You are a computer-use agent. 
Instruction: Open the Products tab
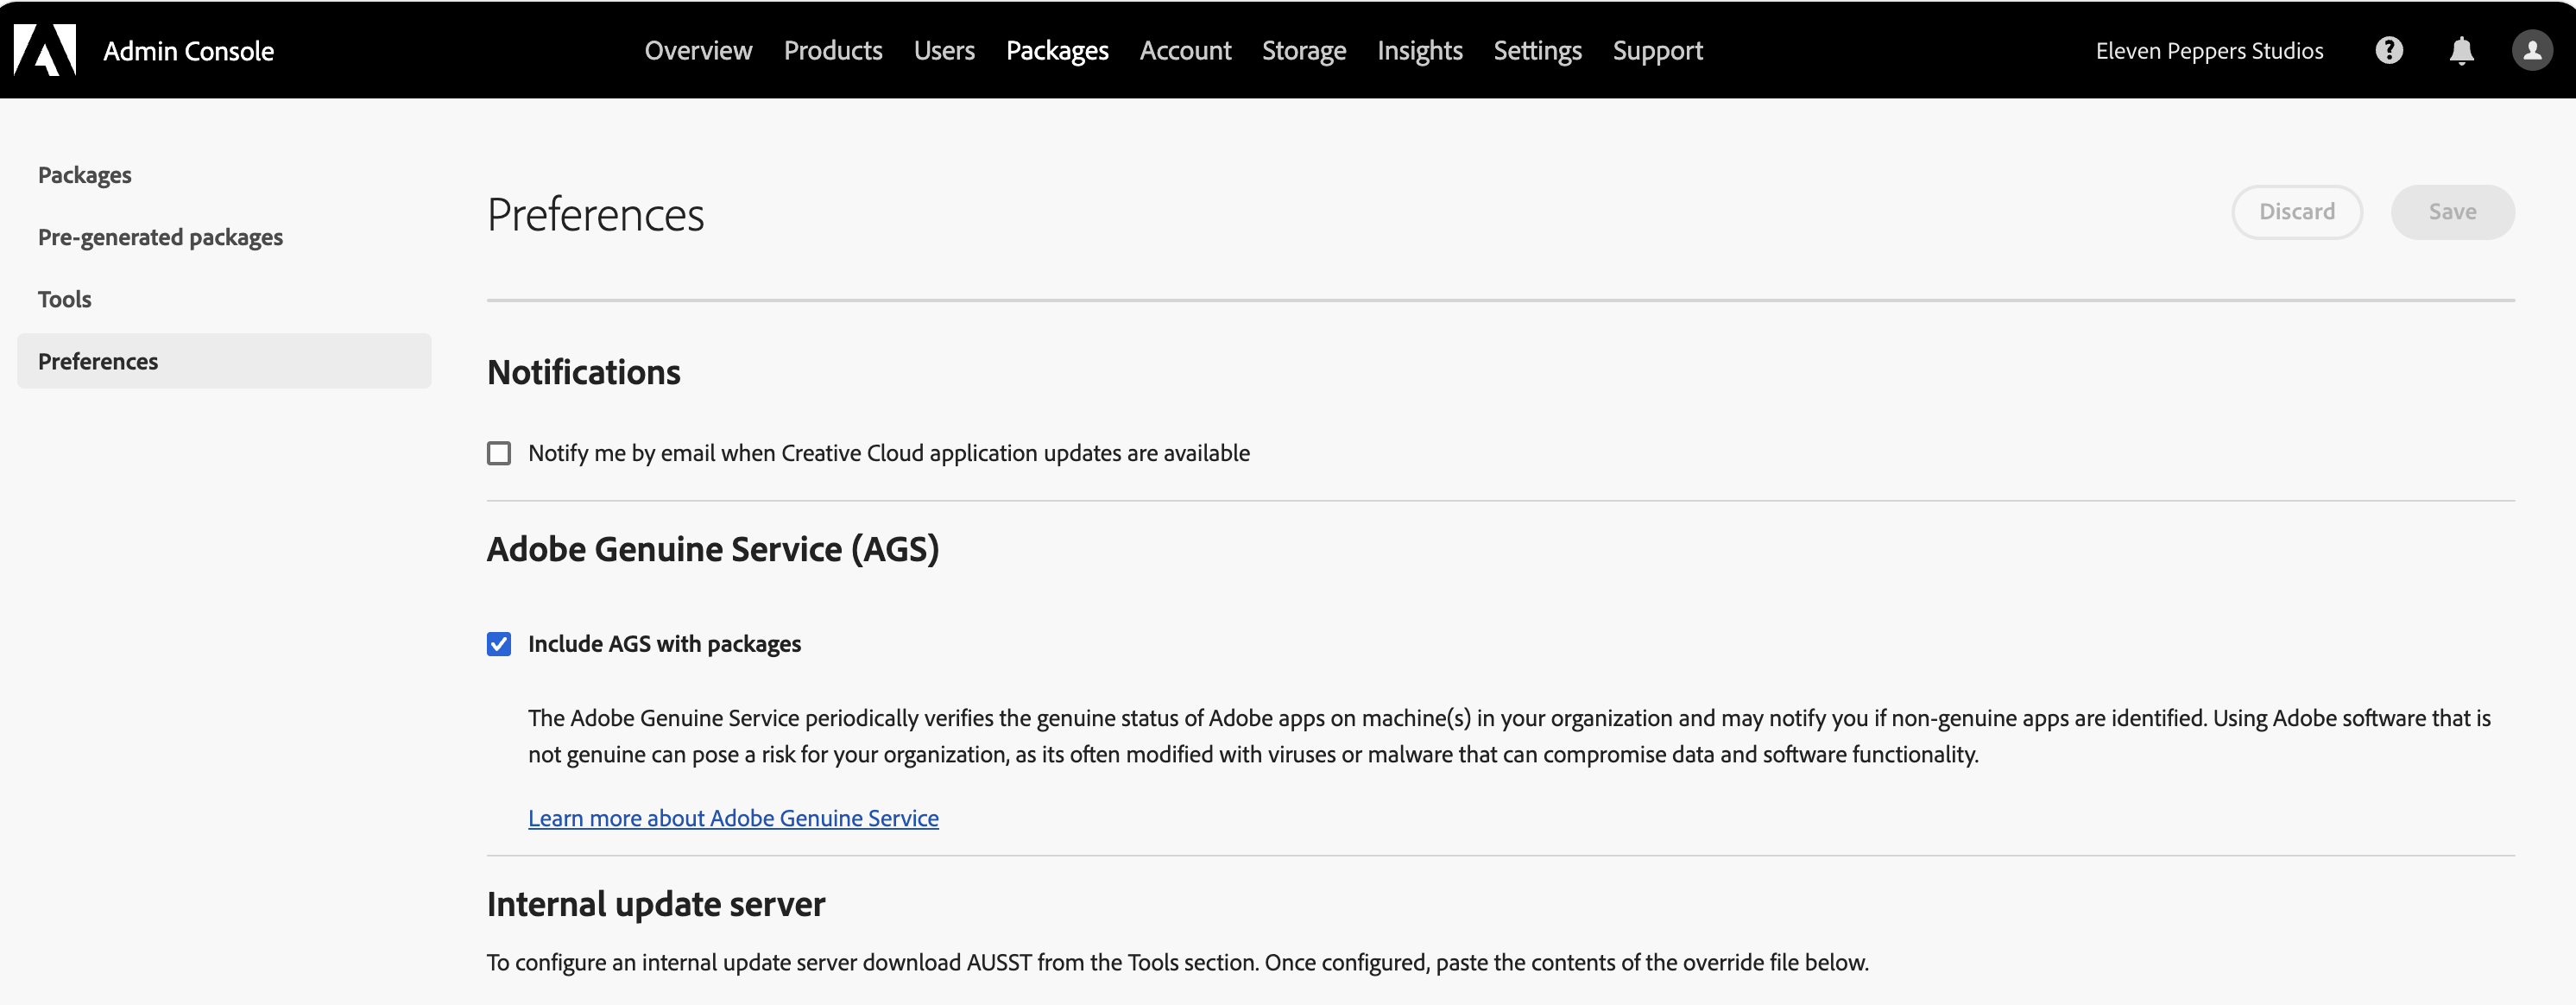click(x=833, y=50)
